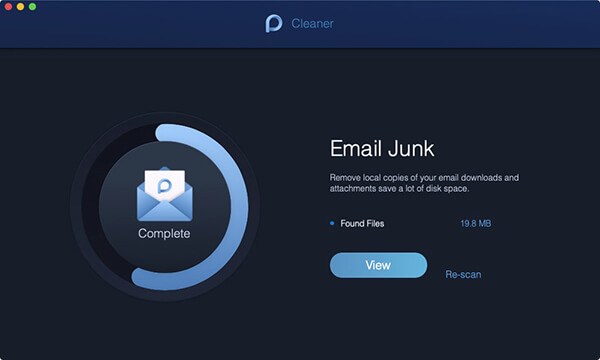Image resolution: width=600 pixels, height=360 pixels.
Task: Click the Cleaner title text
Action: coord(312,23)
